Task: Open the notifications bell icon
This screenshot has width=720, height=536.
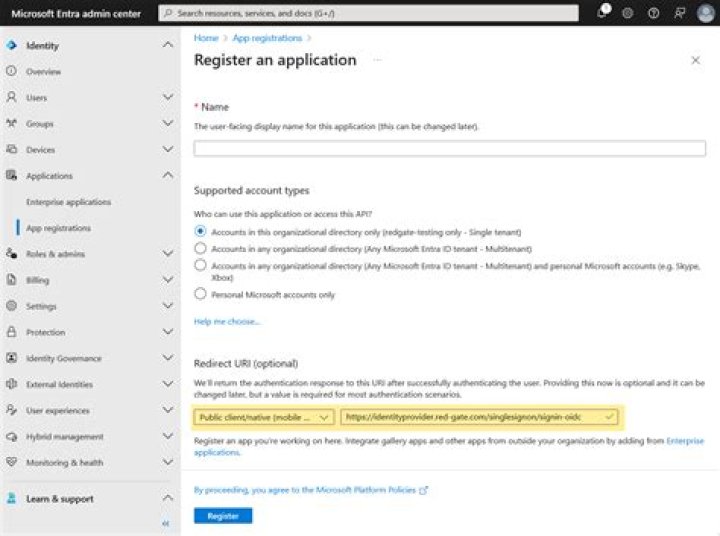Action: [602, 12]
